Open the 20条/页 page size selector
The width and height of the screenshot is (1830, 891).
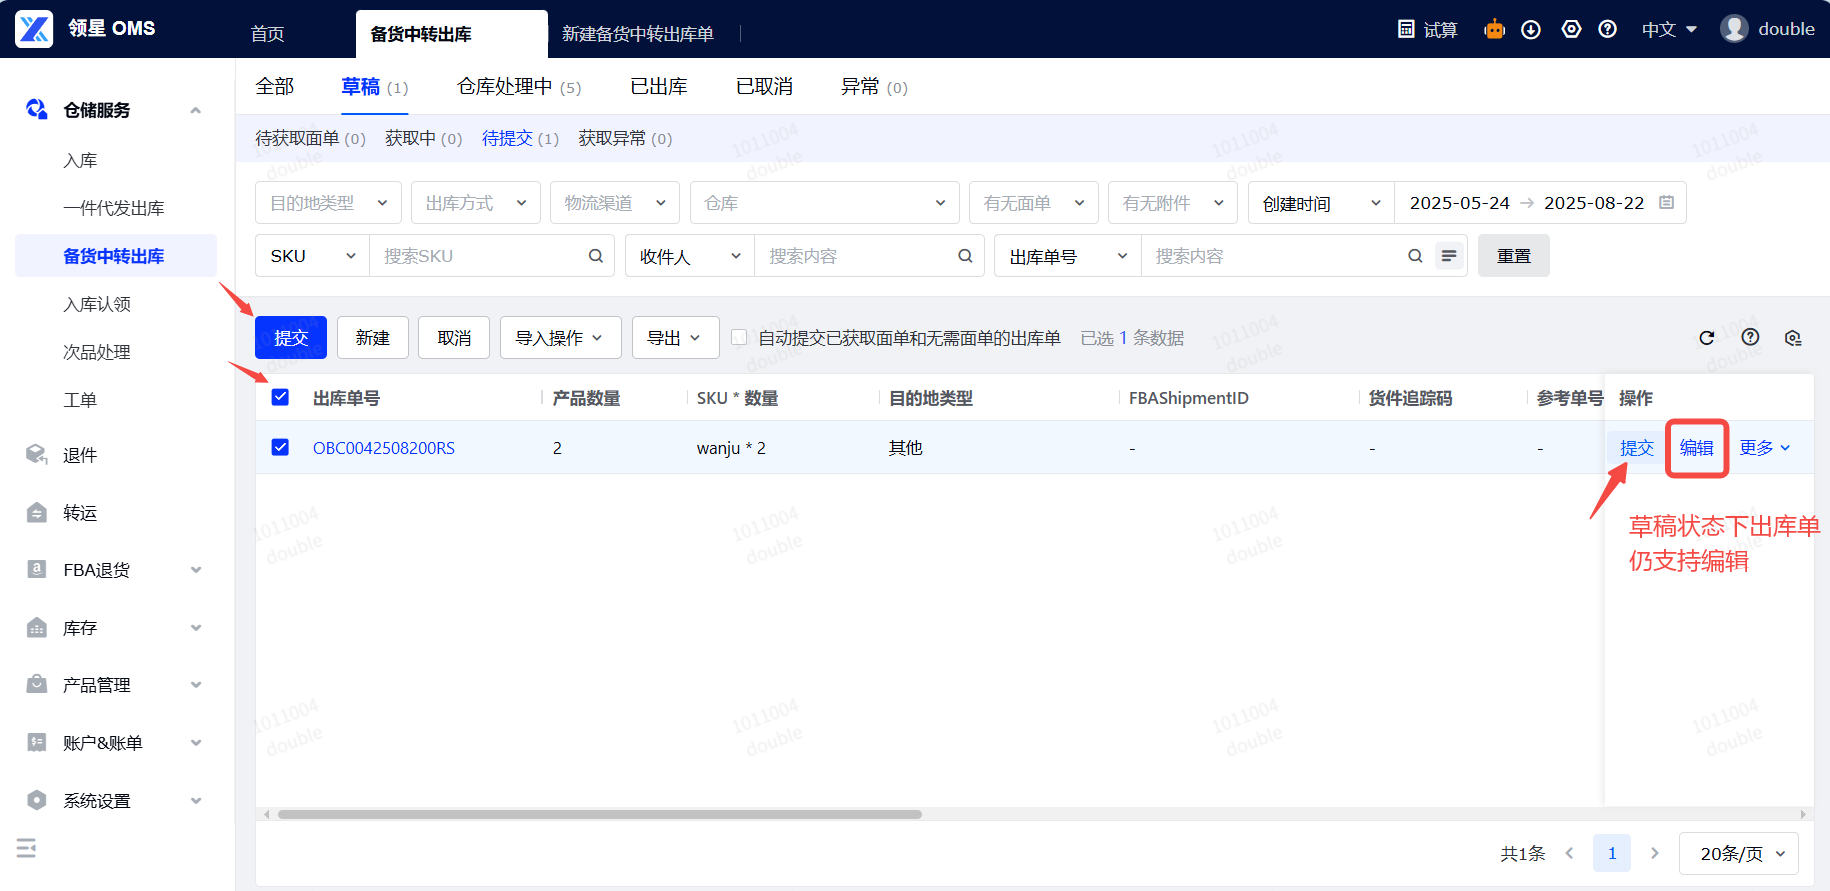1738,854
